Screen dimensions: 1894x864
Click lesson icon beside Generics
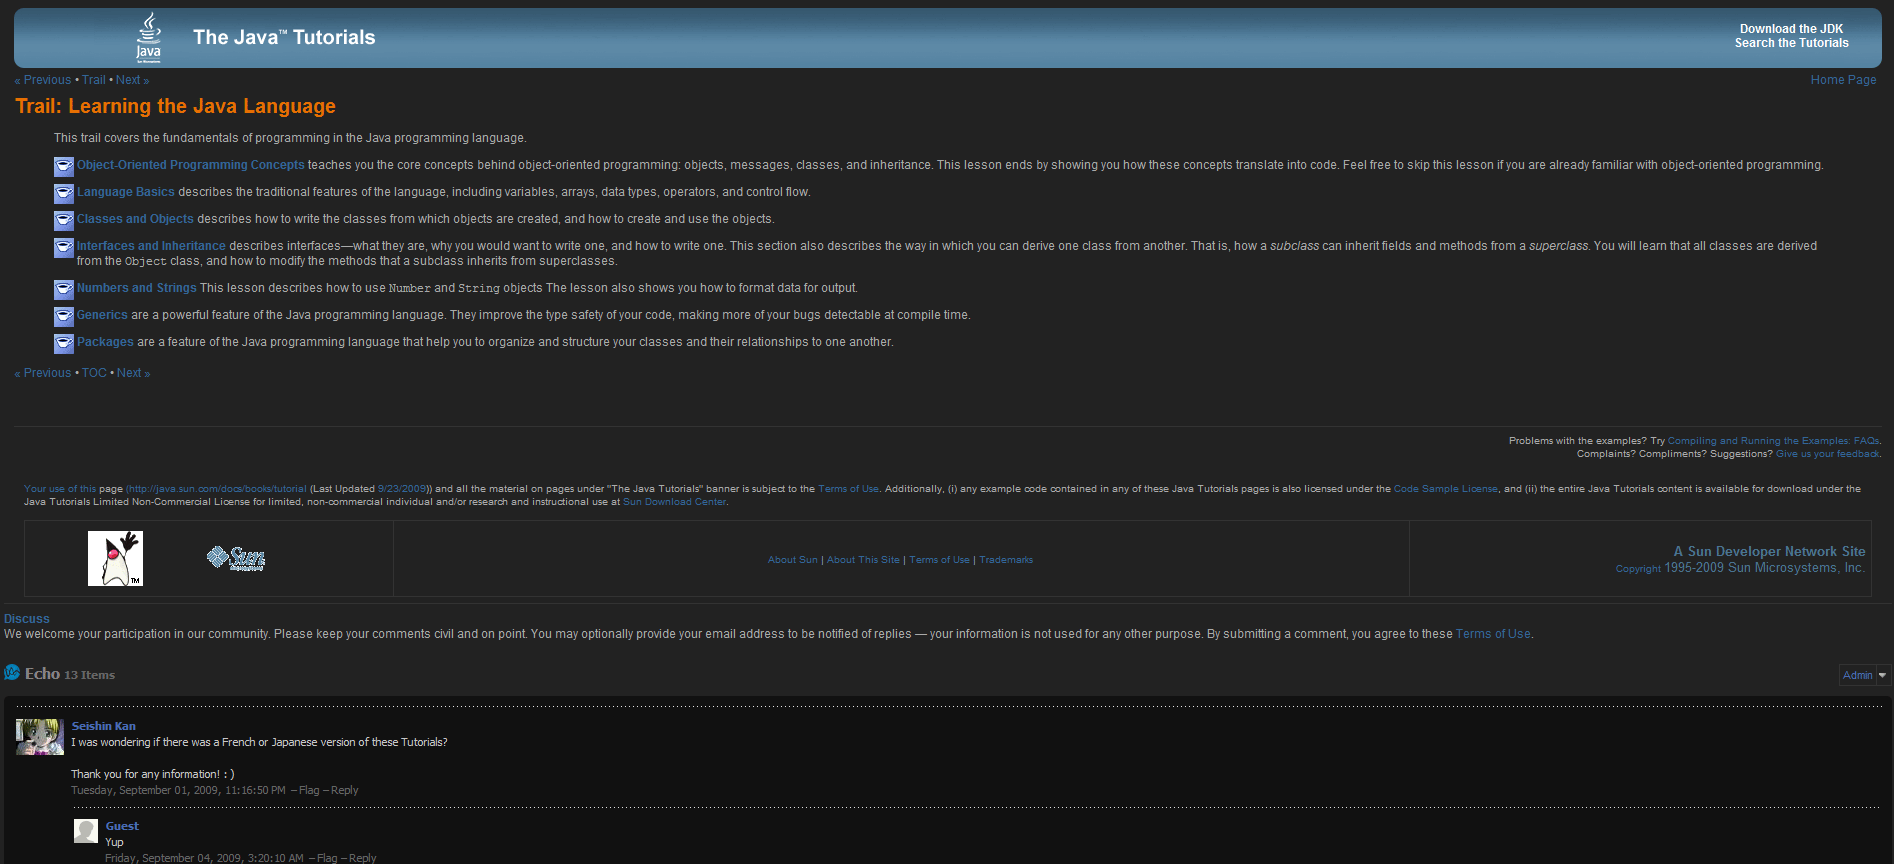click(x=64, y=316)
